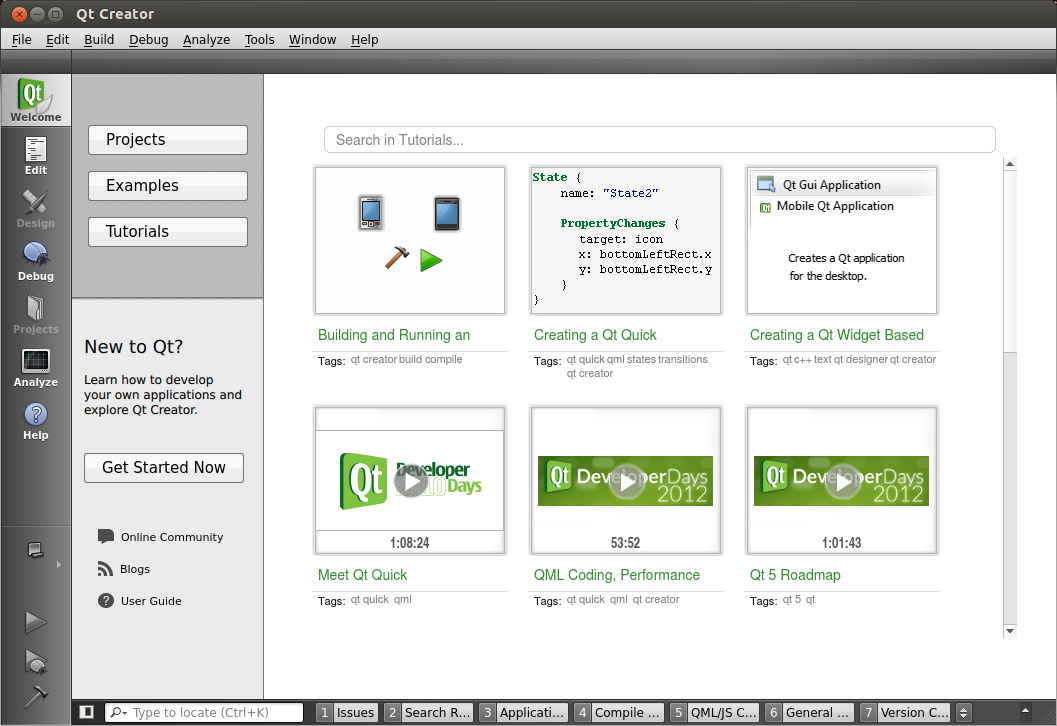
Task: Open the Search Results output pane
Action: coord(428,713)
